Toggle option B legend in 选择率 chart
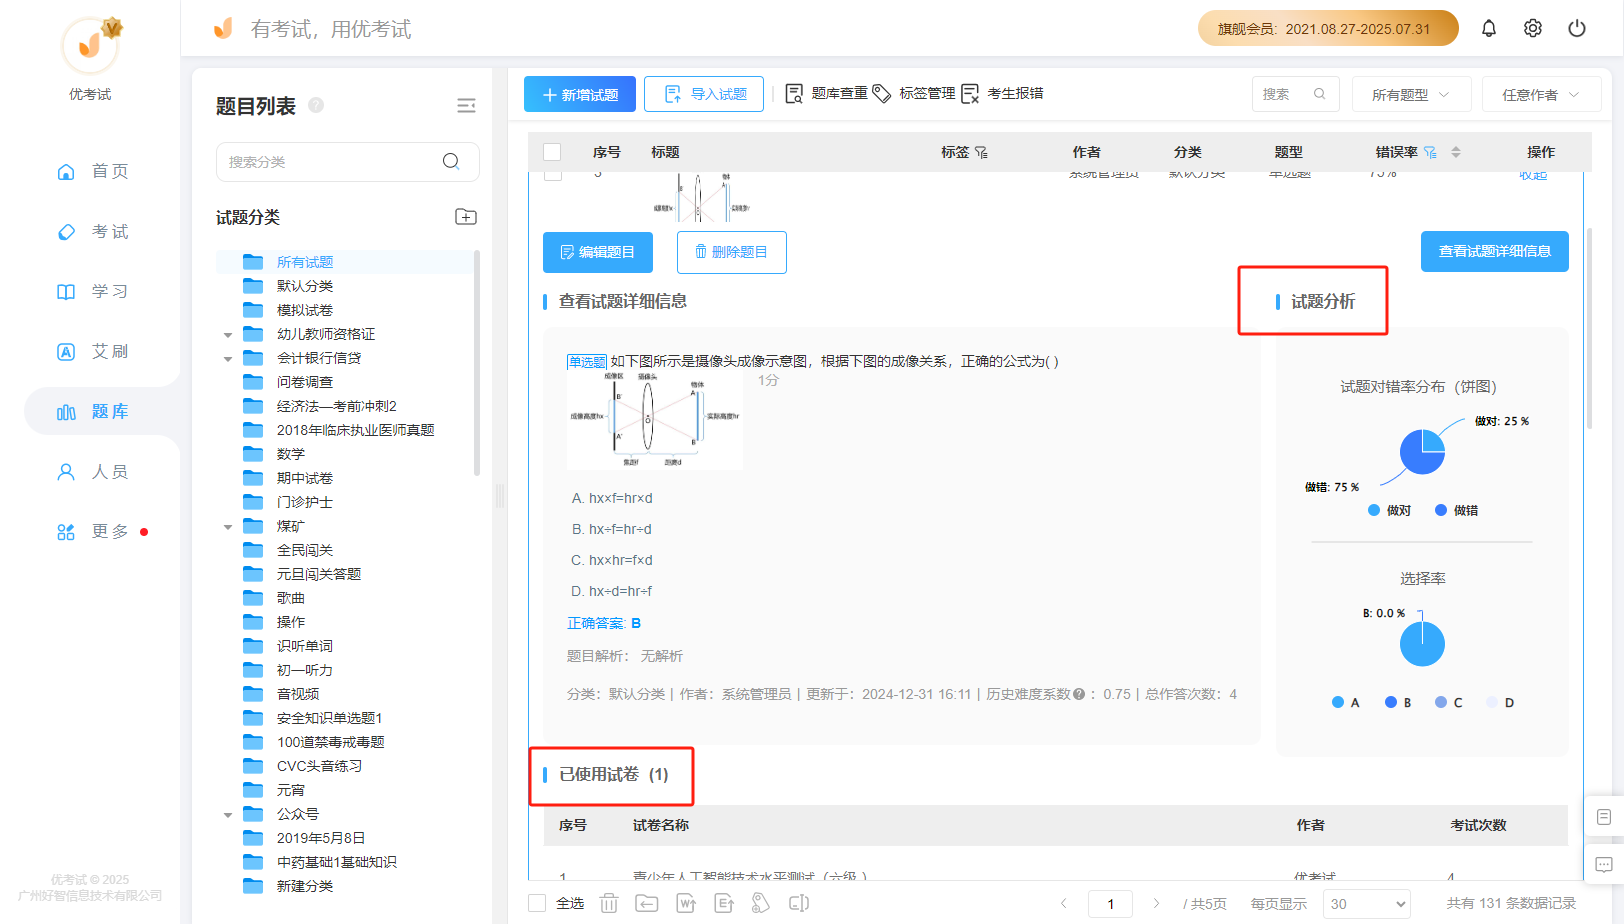 click(x=1398, y=702)
